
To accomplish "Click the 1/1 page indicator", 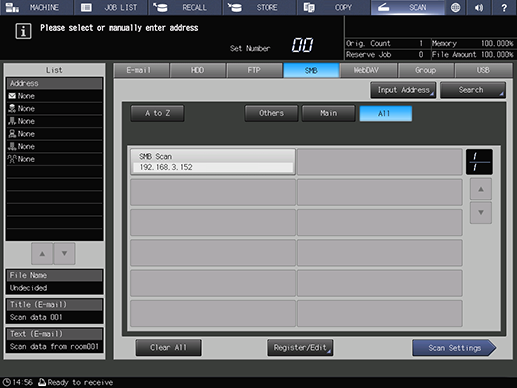I will (479, 162).
